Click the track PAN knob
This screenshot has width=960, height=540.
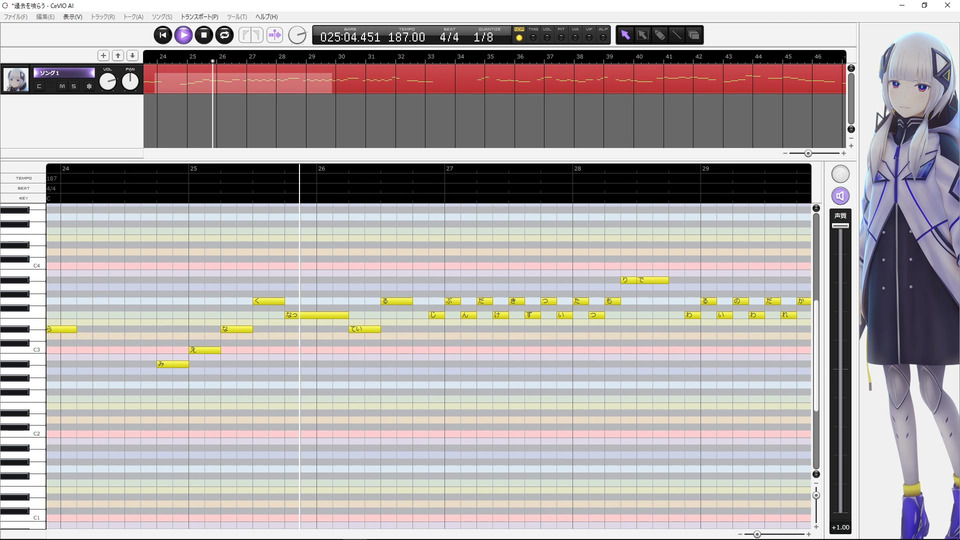click(x=130, y=81)
